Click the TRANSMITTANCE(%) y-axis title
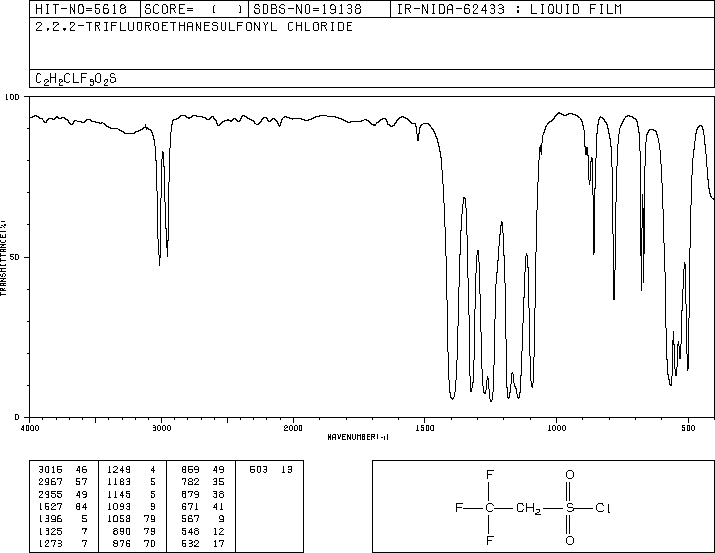This screenshot has width=715, height=553. pos(3,258)
